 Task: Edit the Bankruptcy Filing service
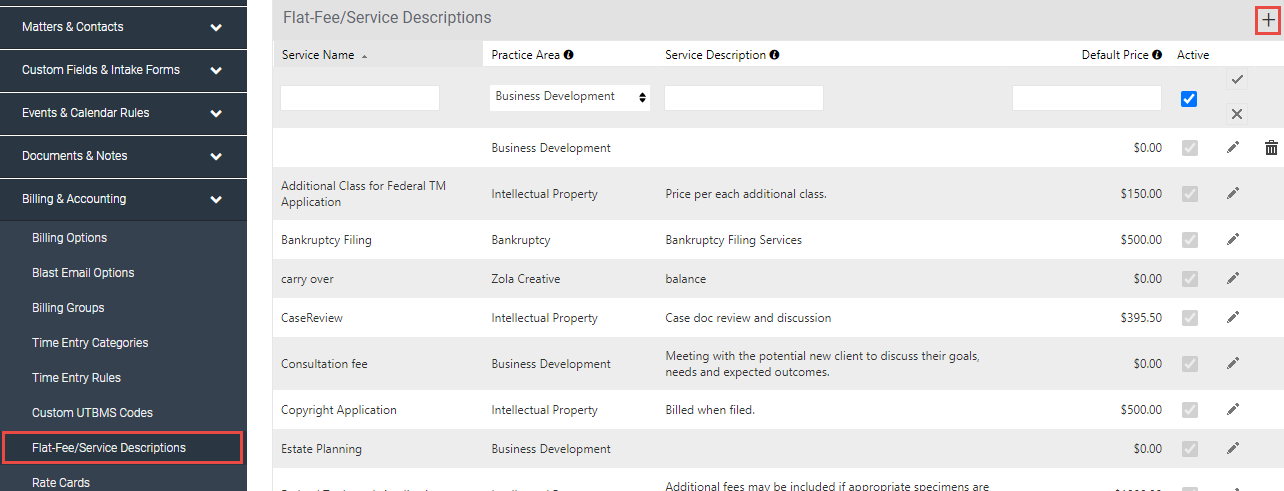[x=1233, y=240]
